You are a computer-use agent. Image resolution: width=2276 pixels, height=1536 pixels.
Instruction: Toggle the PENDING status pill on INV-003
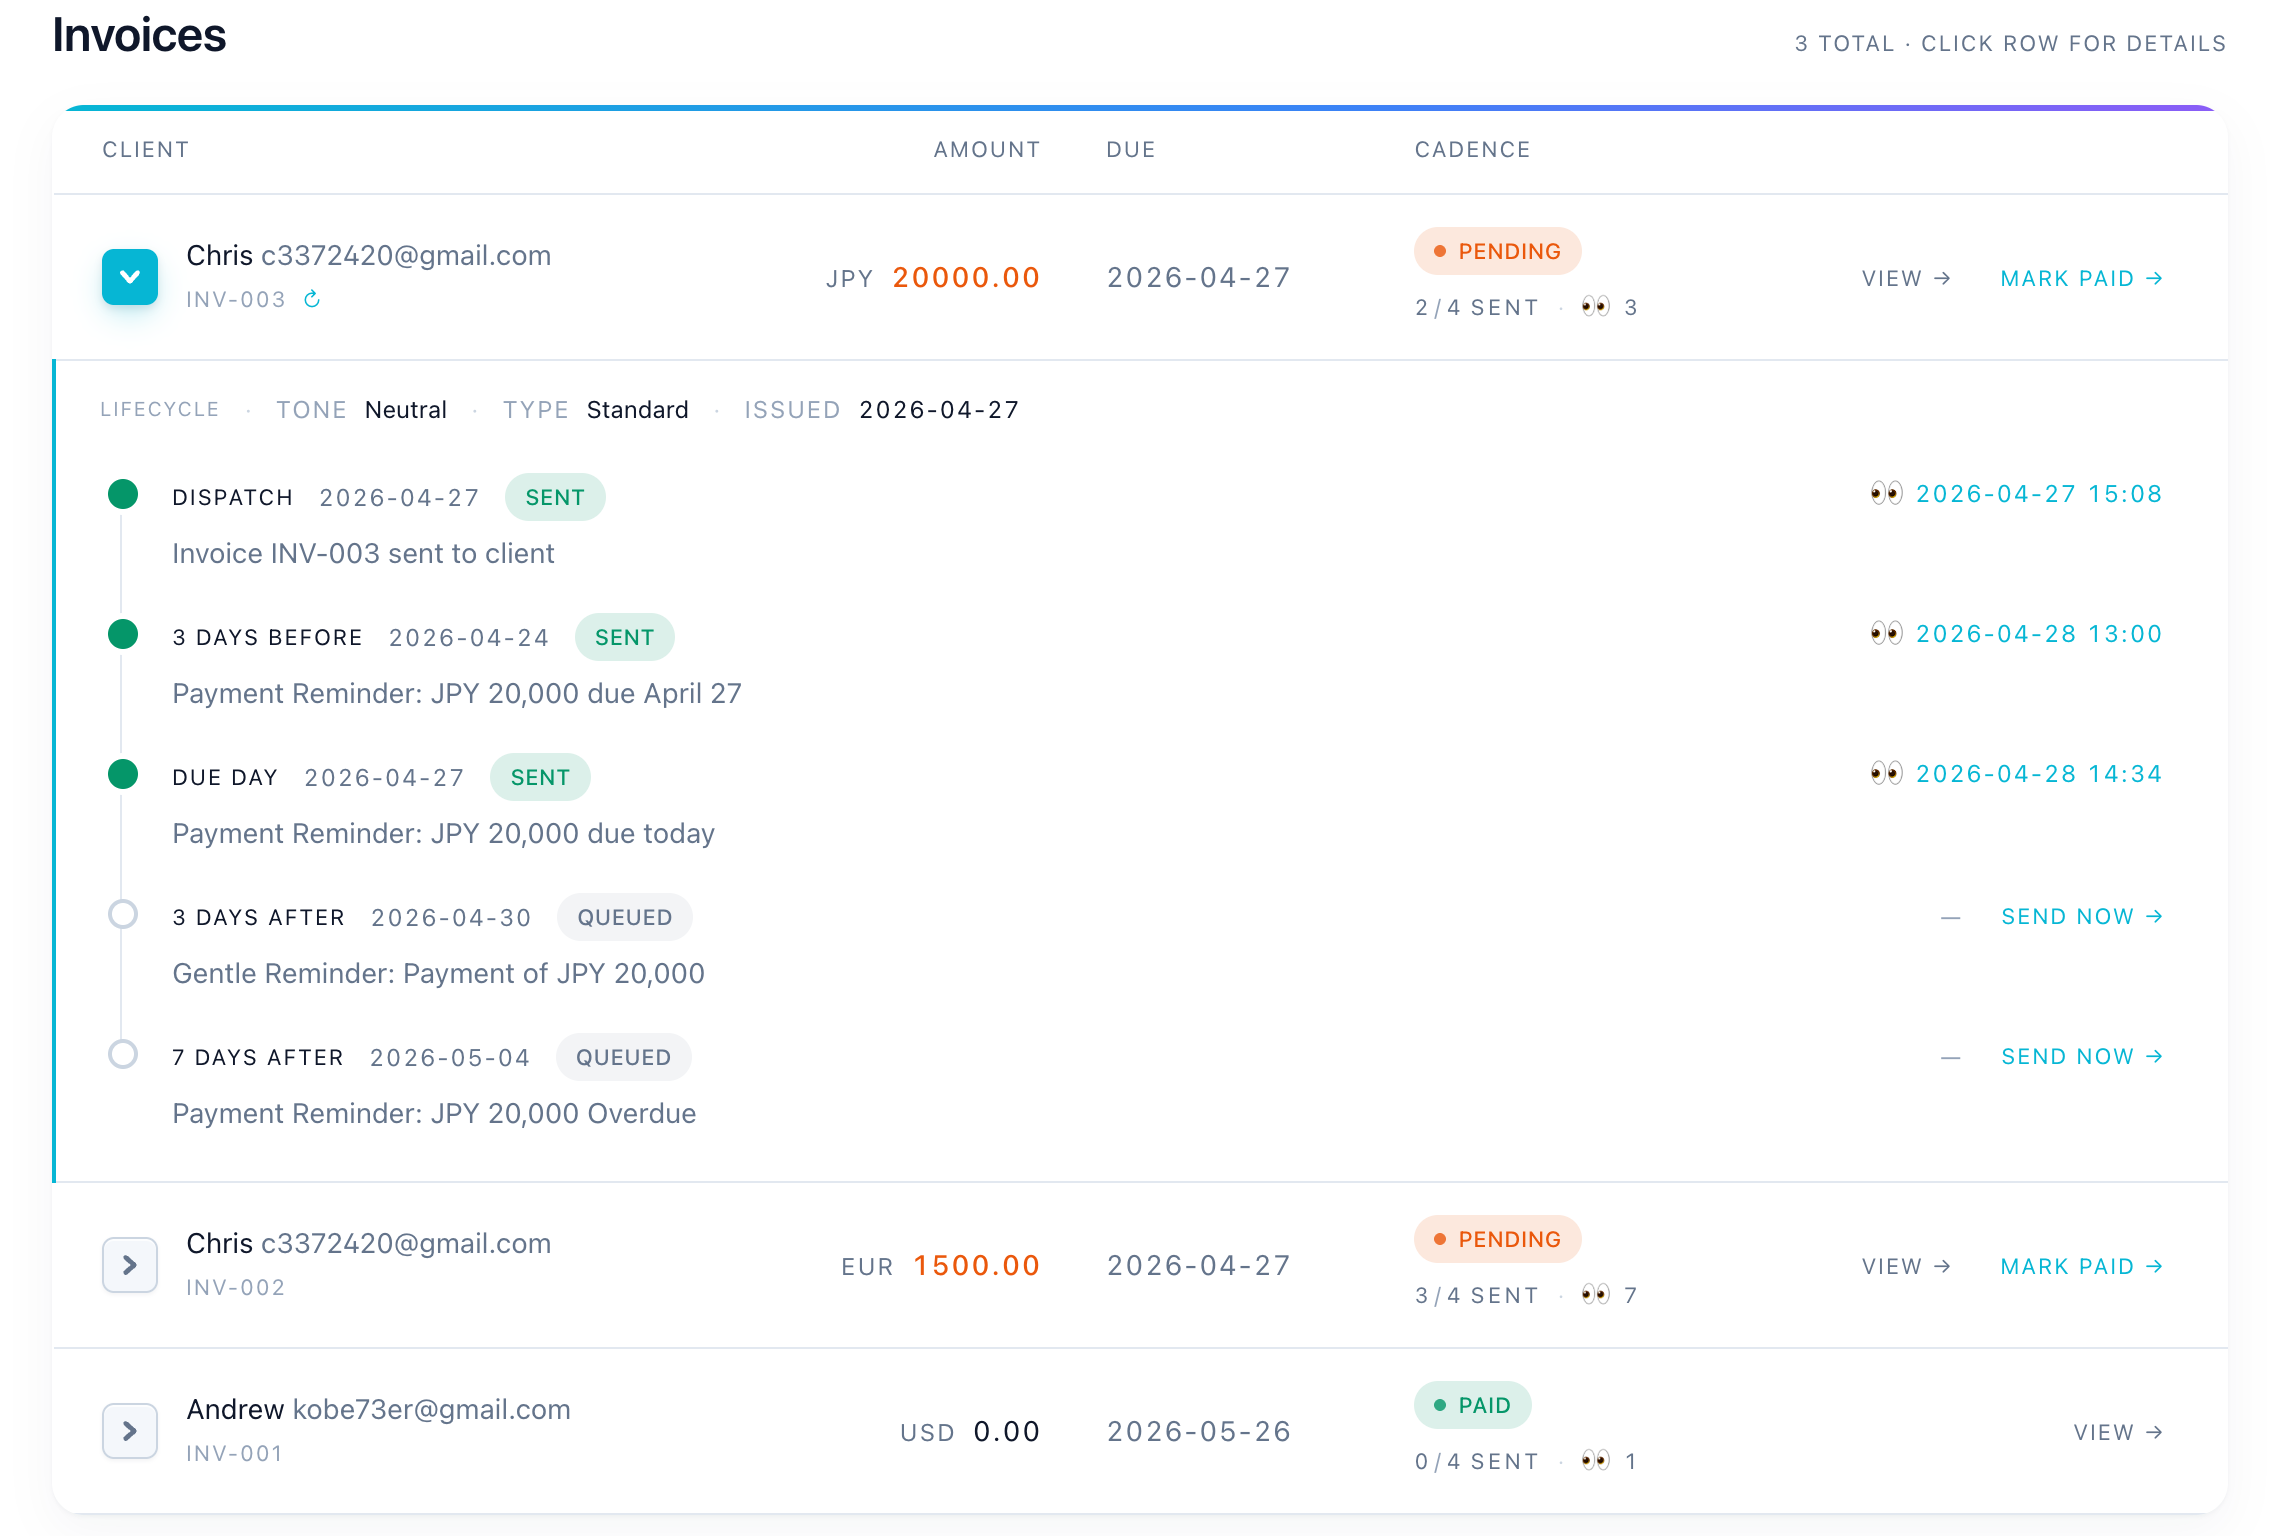[x=1497, y=251]
